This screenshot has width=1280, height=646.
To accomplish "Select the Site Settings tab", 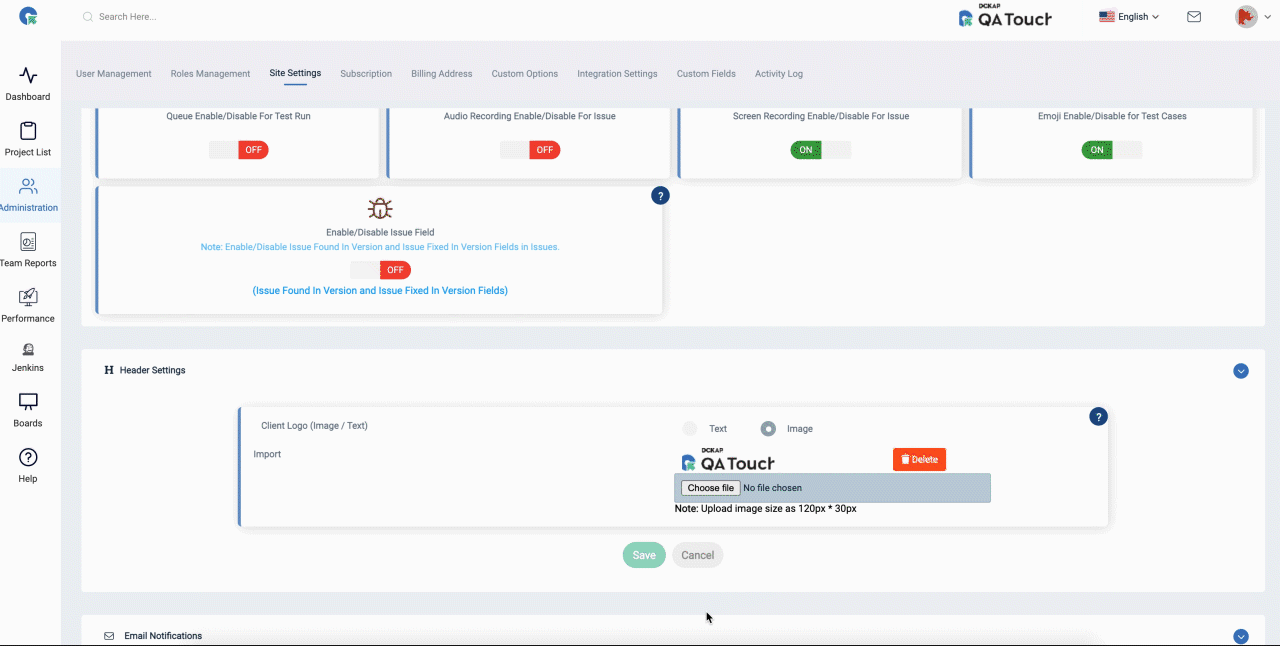I will pos(295,73).
